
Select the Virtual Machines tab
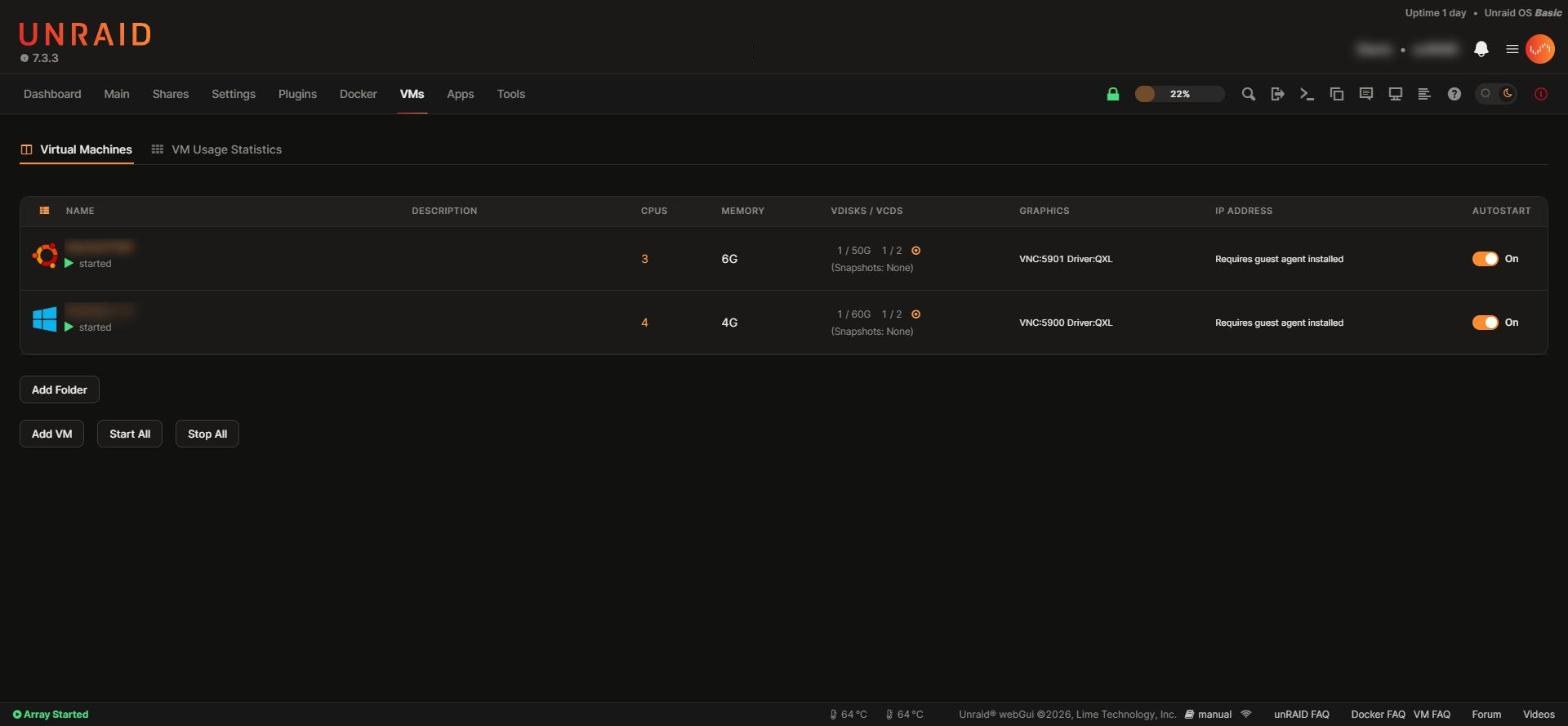(76, 149)
